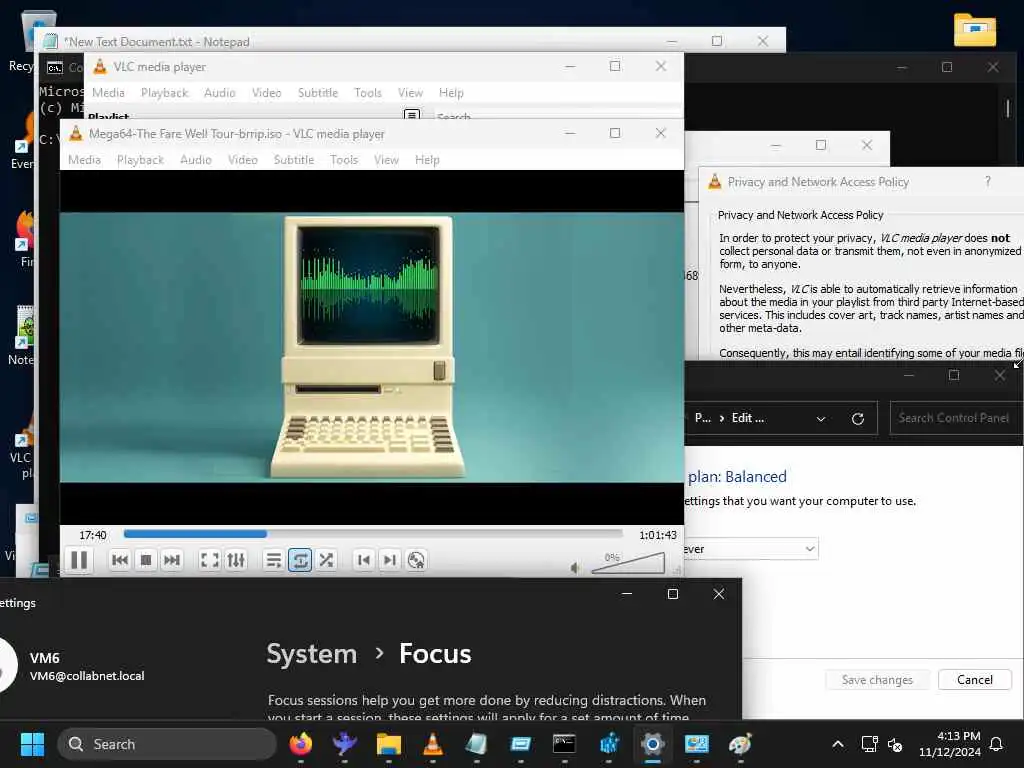
Task: Open Windows Start menu
Action: point(32,744)
